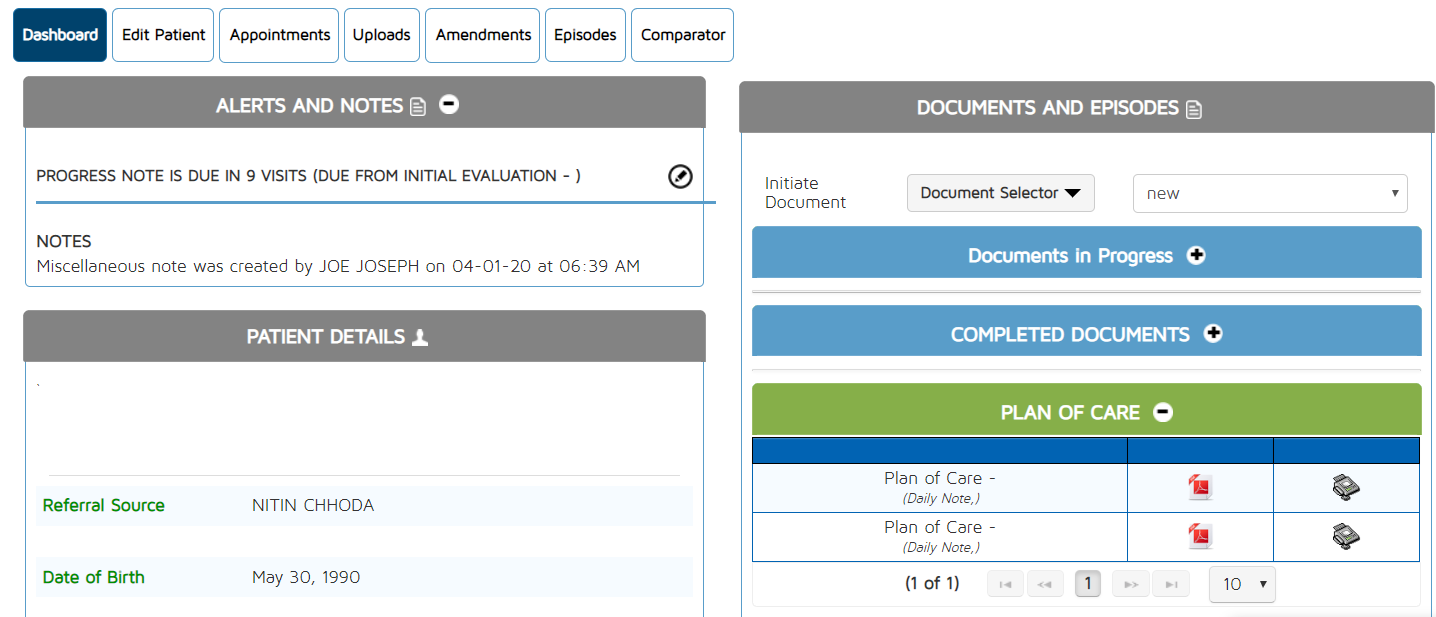1436x617 pixels.
Task: Change rows per page from 10
Action: pos(1242,584)
